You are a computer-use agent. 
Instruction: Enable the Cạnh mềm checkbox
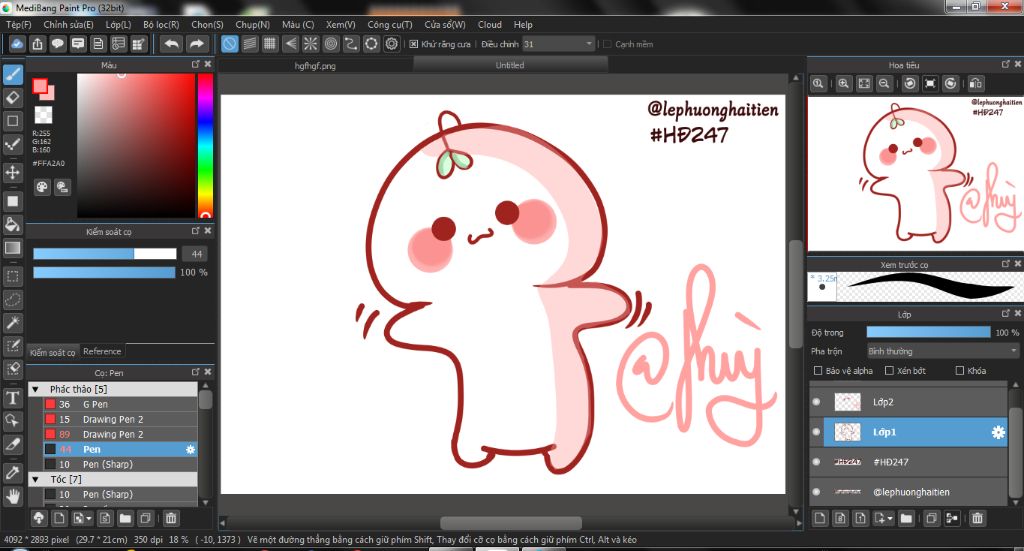[x=607, y=44]
